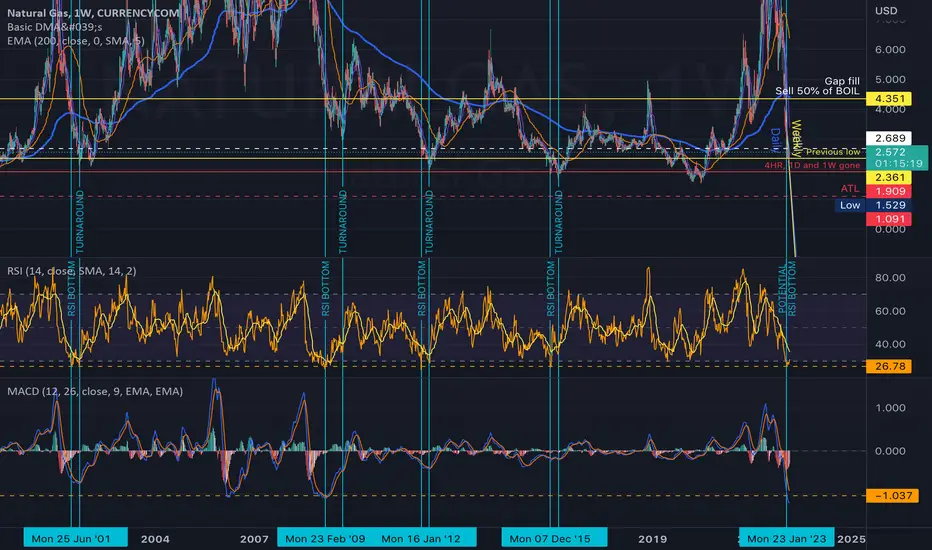Screen dimensions: 932x550
Task: Select the vertical blue Daily label
Action: point(775,140)
